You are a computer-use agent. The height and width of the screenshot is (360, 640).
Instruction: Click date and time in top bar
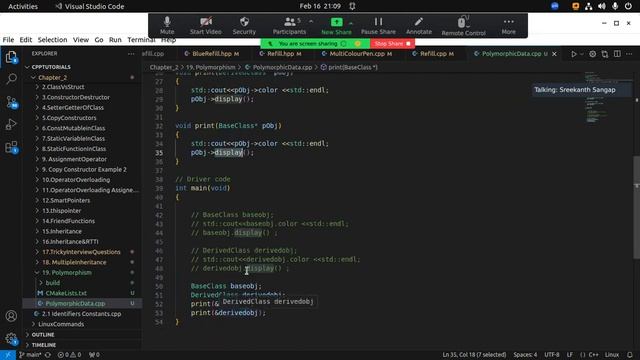coord(320,6)
